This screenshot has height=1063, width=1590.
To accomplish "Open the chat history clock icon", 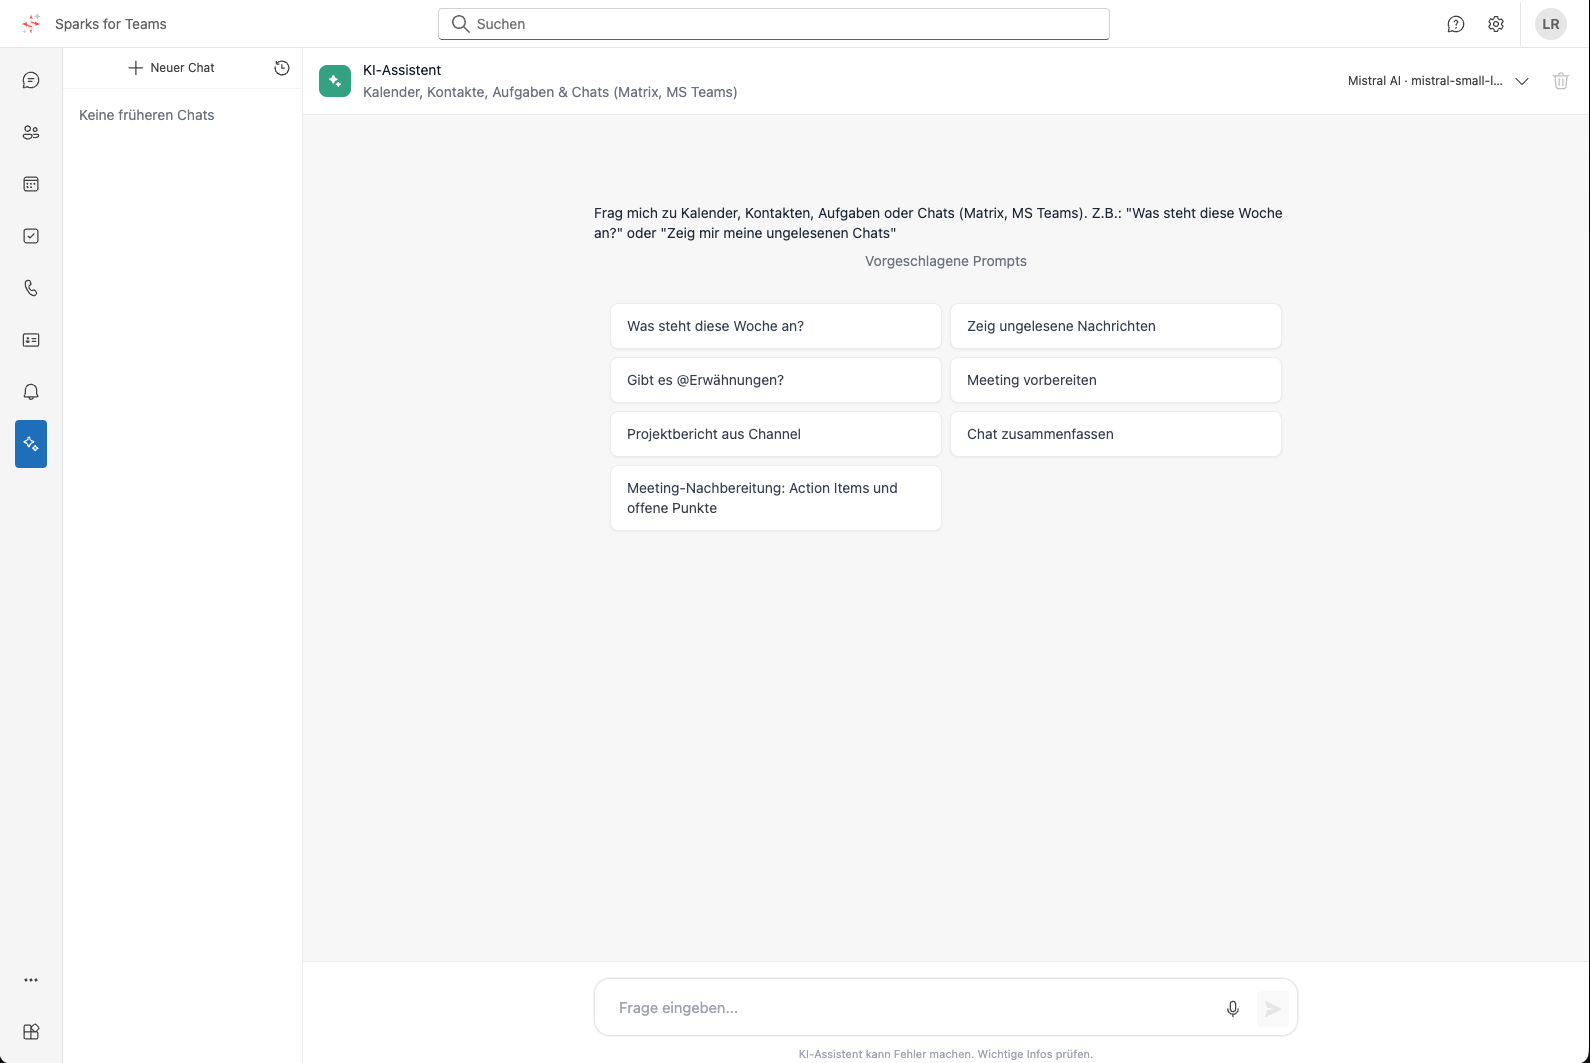I will point(282,67).
